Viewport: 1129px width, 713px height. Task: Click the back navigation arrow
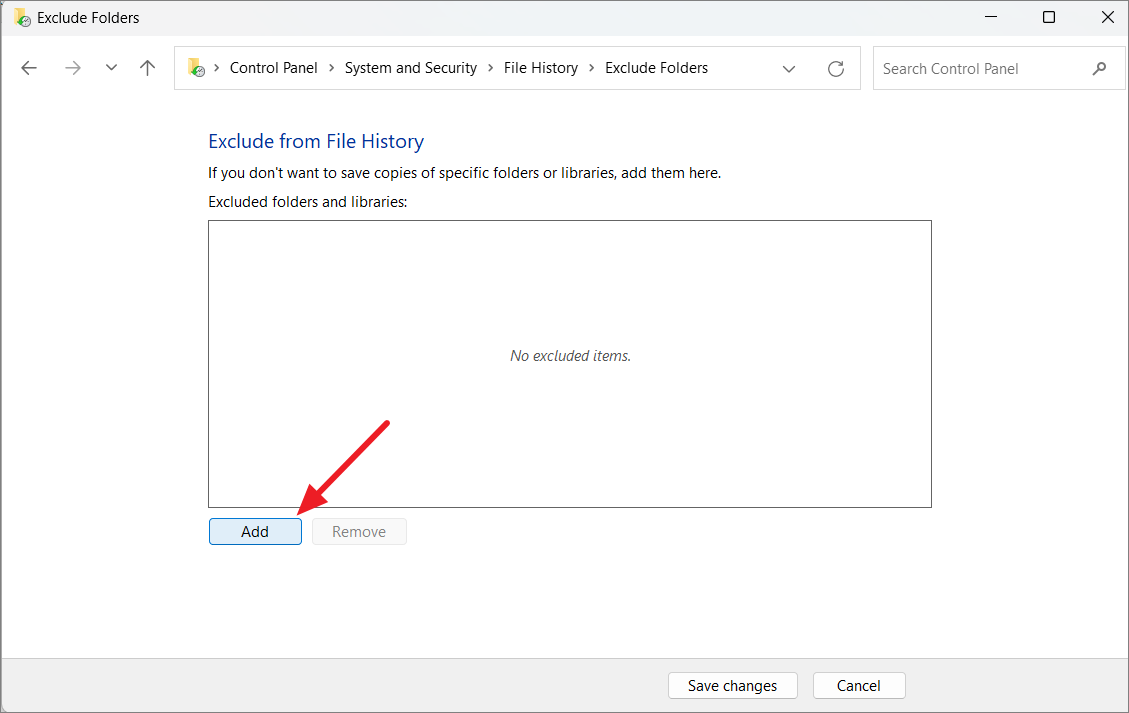point(29,67)
